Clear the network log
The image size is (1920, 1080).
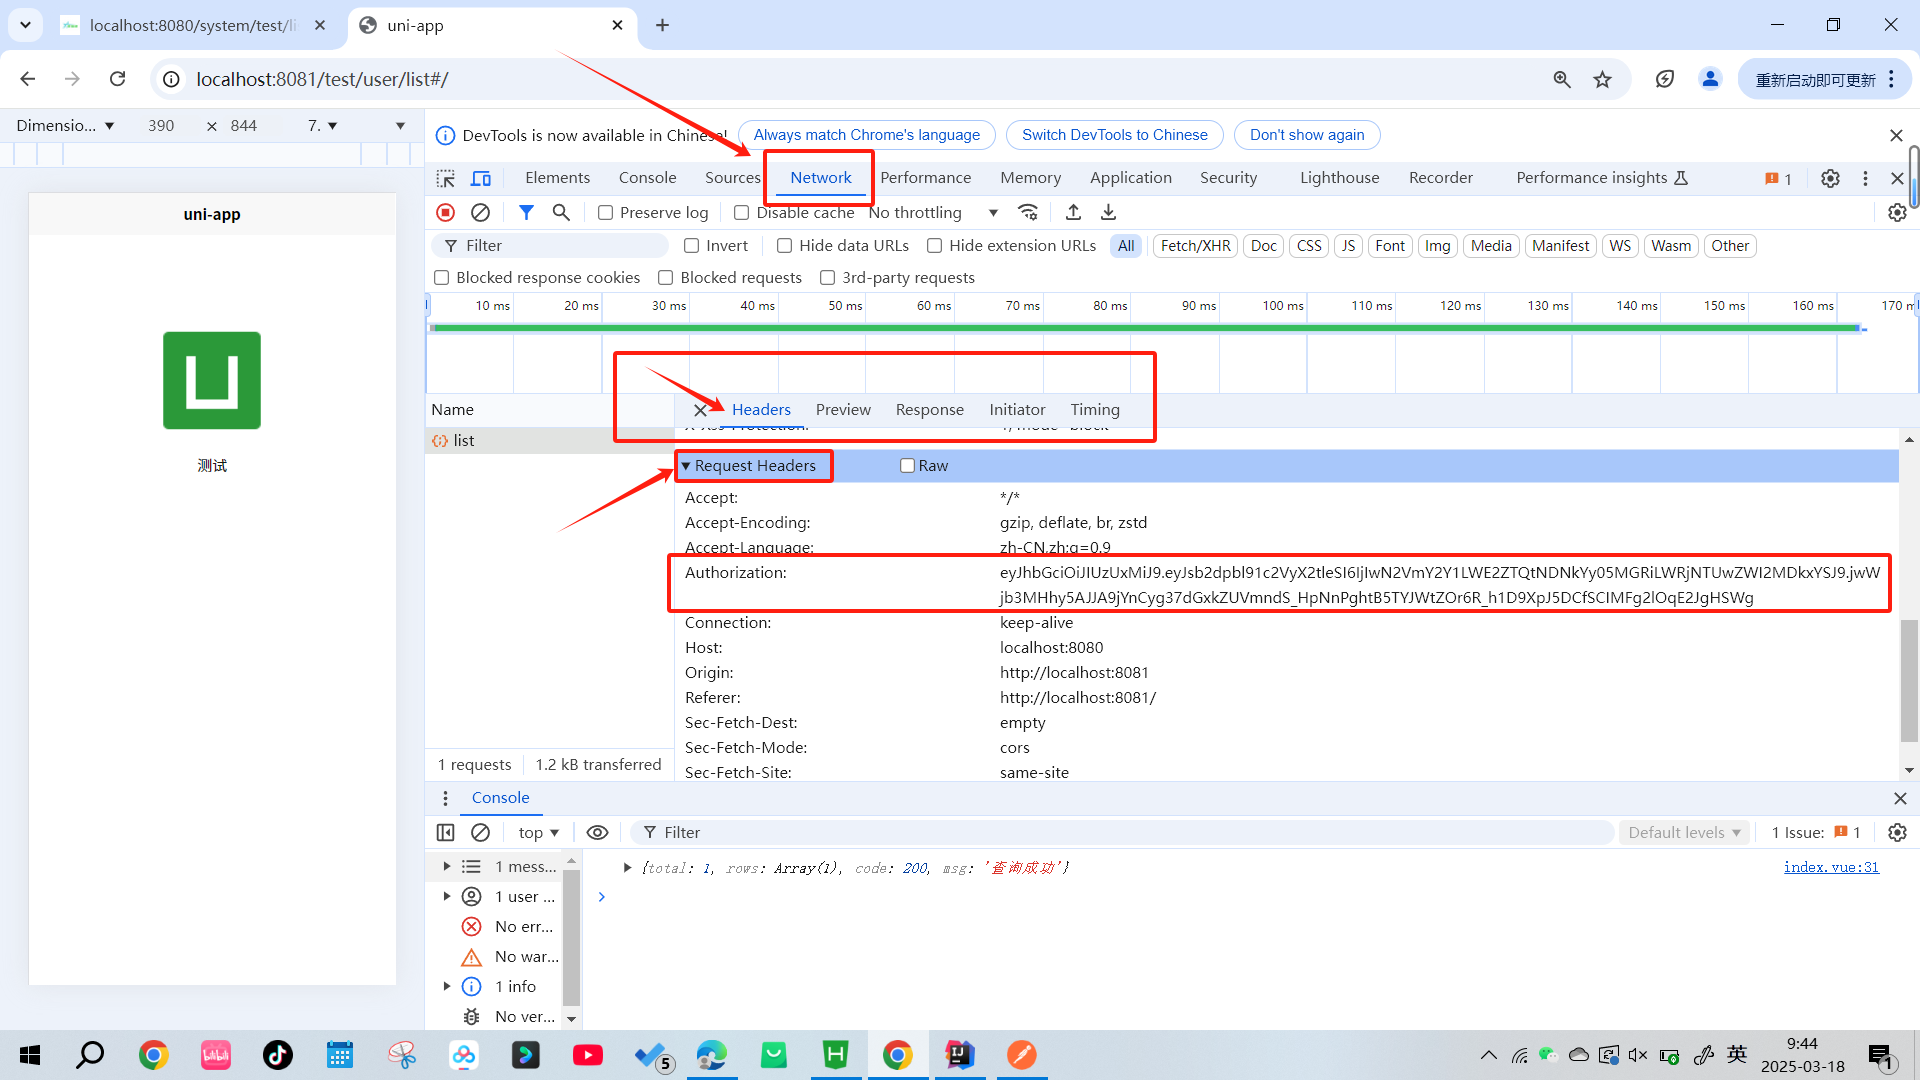coord(480,212)
